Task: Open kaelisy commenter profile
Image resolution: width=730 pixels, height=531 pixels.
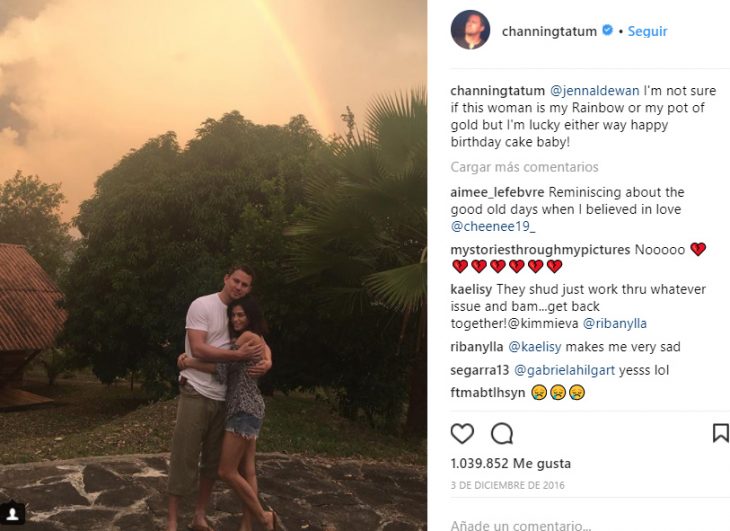Action: tap(471, 289)
